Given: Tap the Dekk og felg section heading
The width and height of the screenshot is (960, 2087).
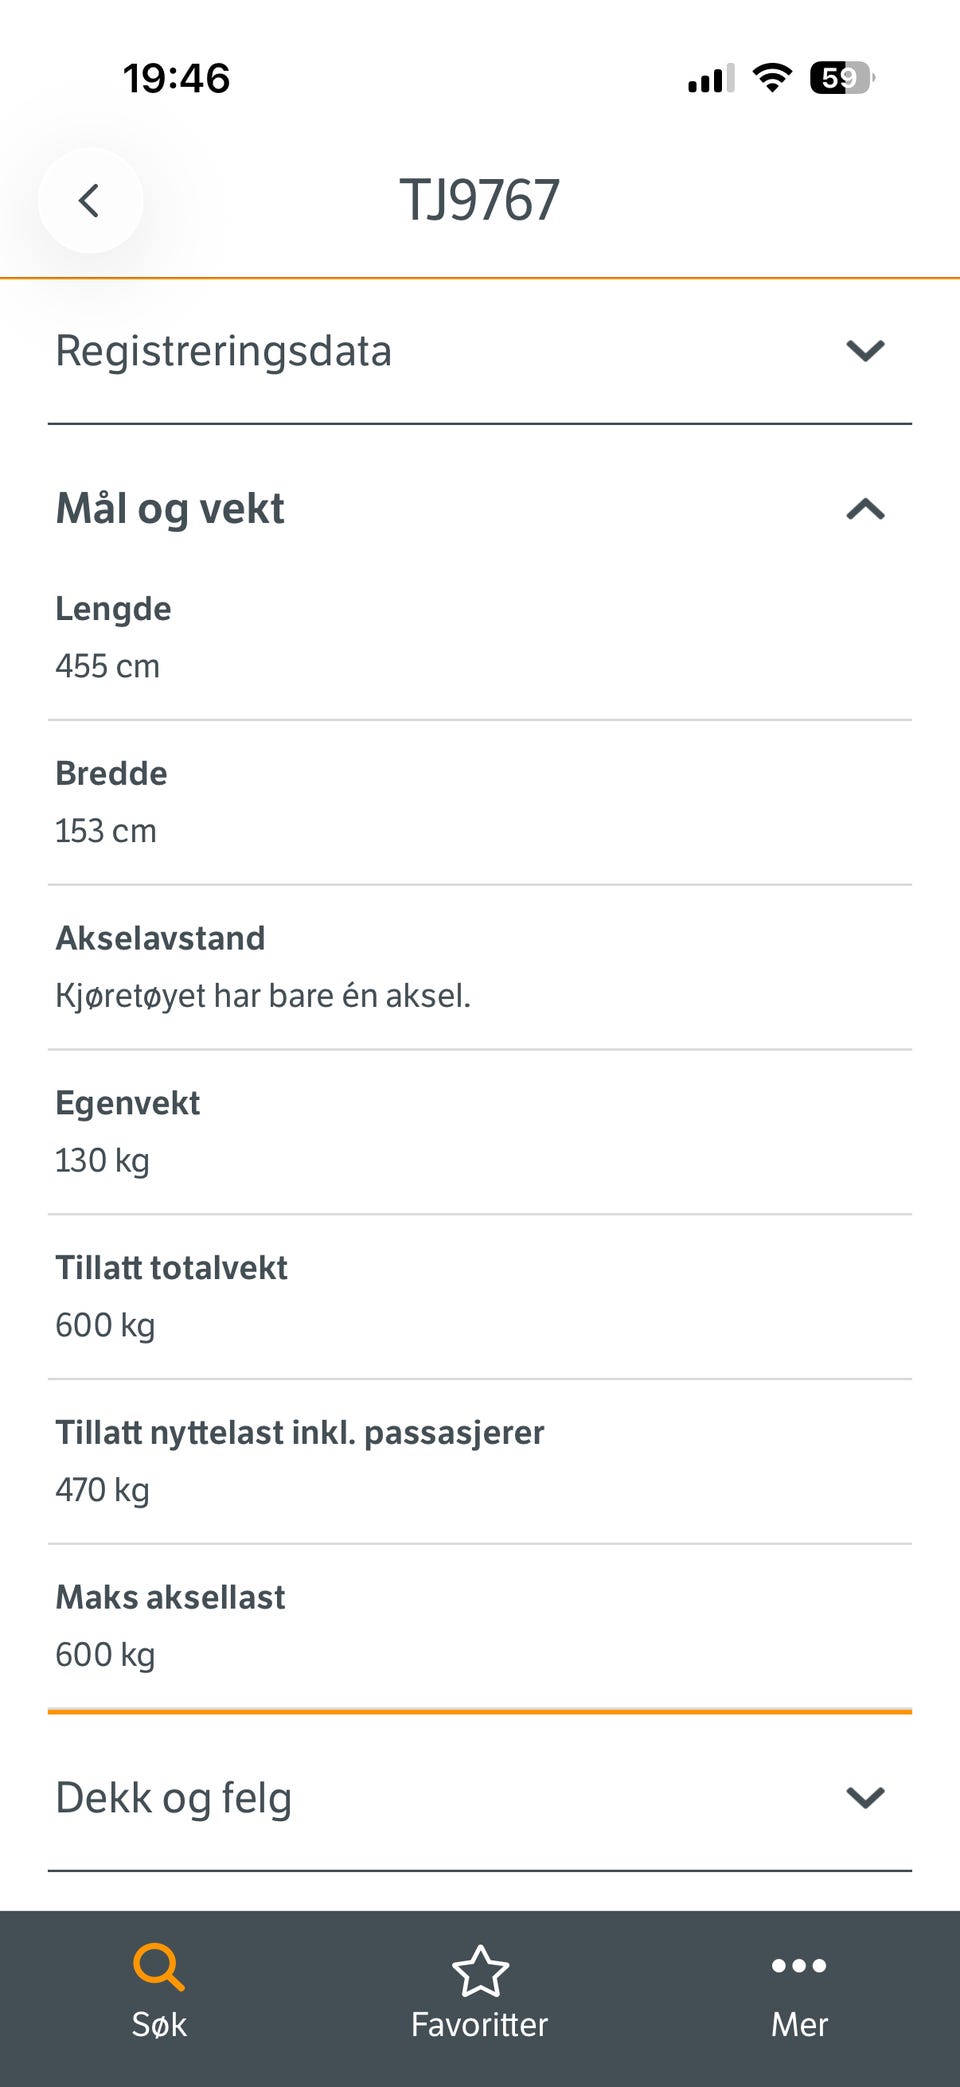Looking at the screenshot, I should coord(174,1798).
